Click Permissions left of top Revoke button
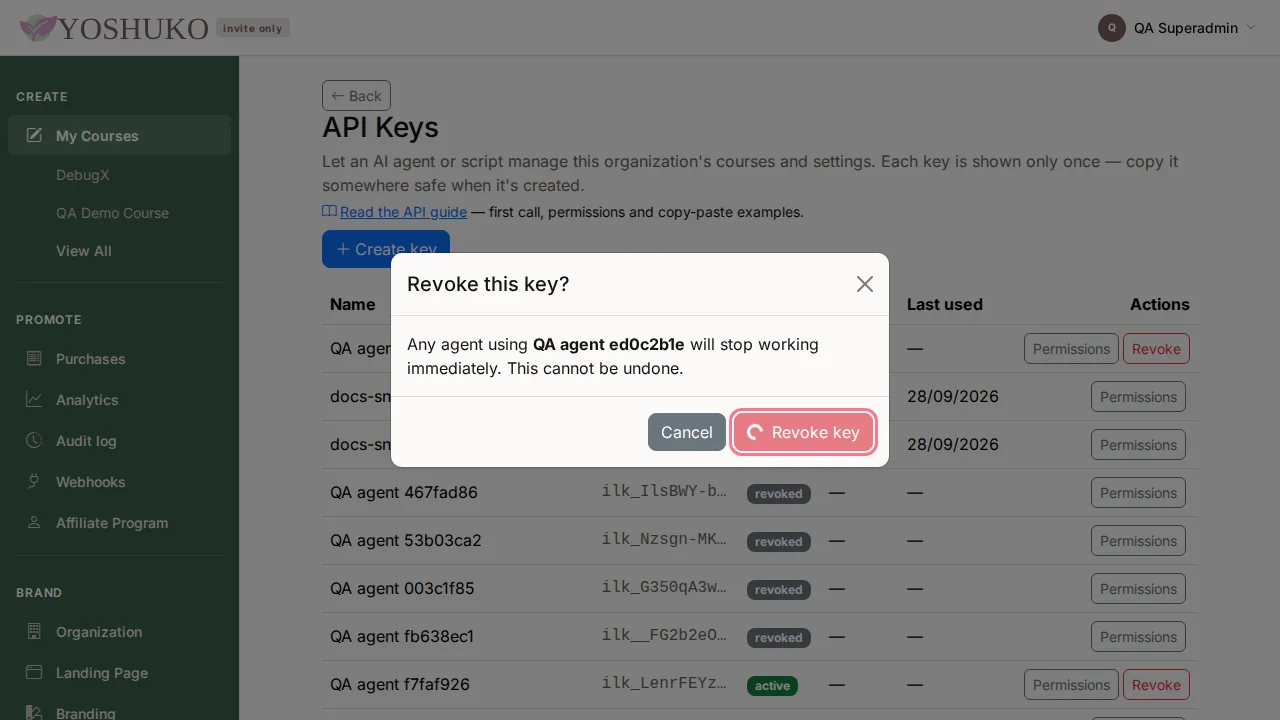This screenshot has height=720, width=1280. (x=1071, y=349)
